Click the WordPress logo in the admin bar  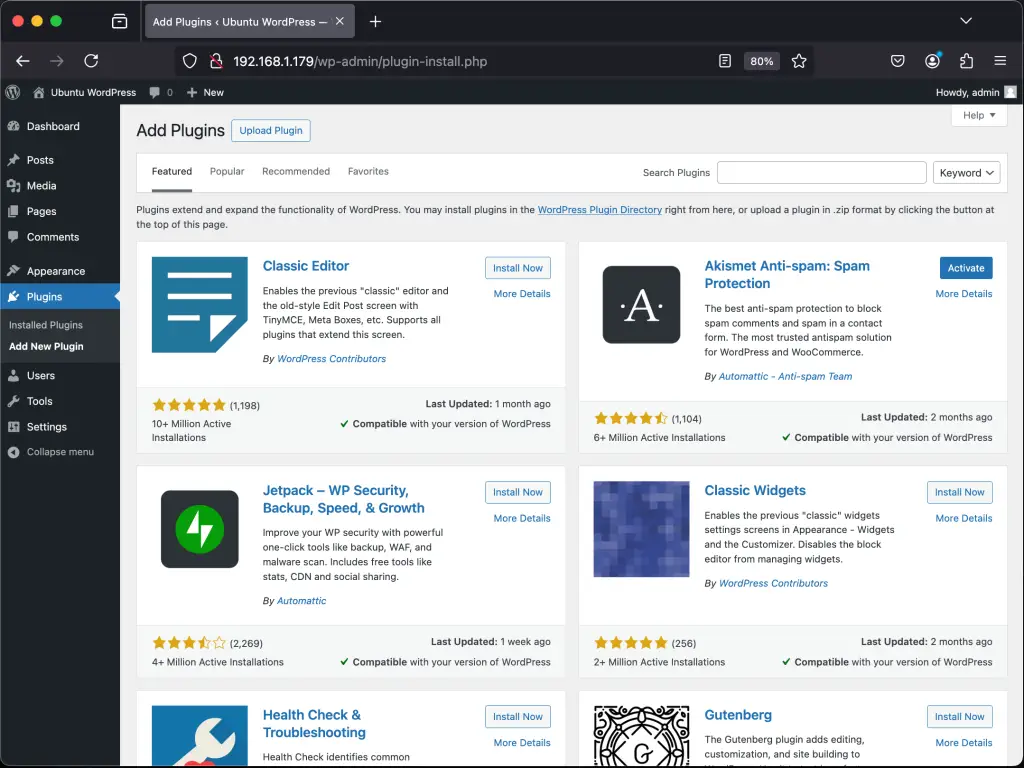(x=12, y=92)
